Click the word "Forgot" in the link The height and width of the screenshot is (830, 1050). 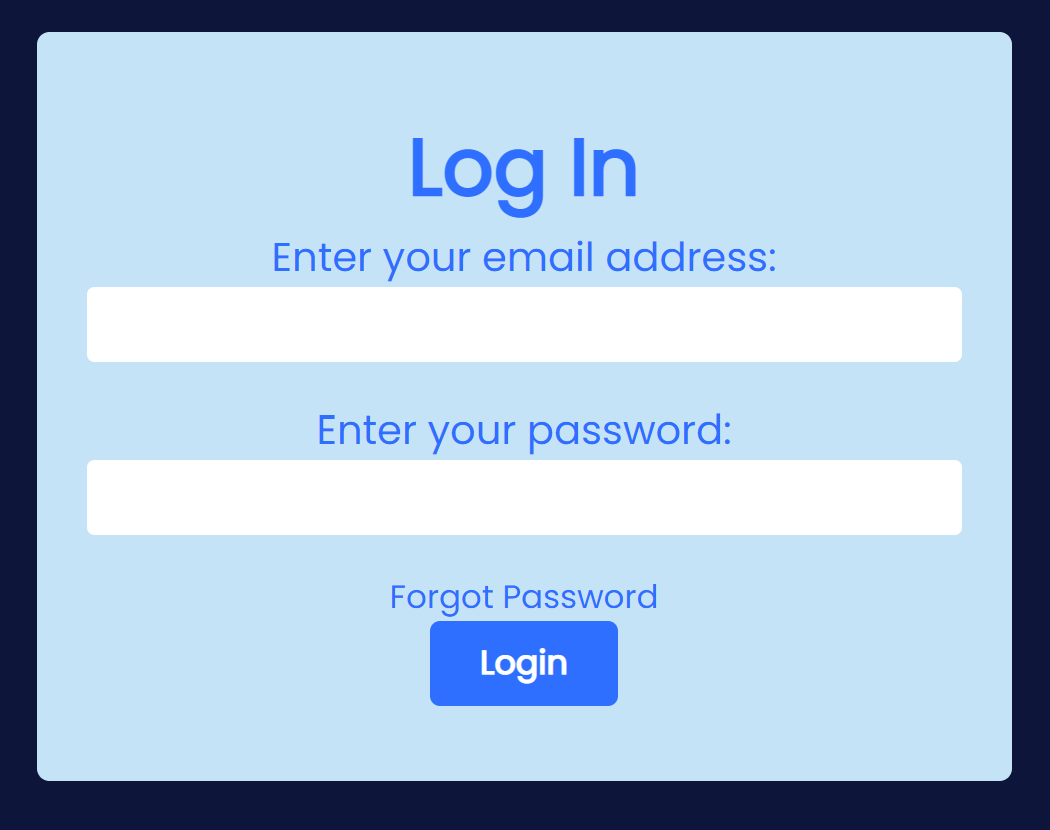click(x=442, y=598)
